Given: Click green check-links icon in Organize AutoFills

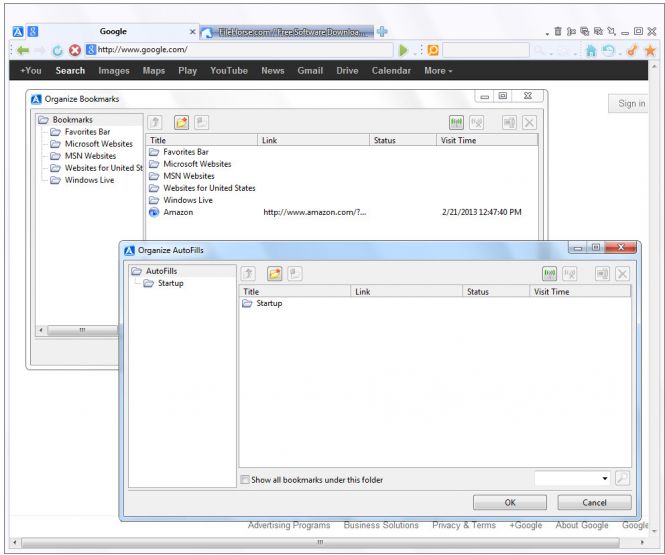Looking at the screenshot, I should [x=549, y=274].
